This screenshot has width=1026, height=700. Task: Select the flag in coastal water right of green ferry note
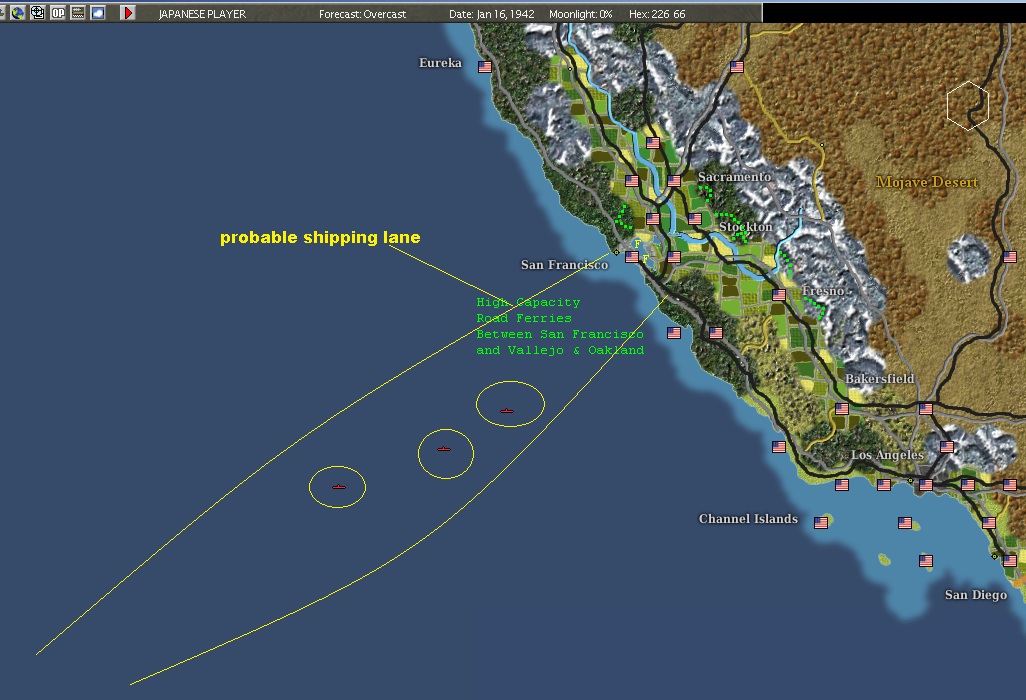click(674, 333)
